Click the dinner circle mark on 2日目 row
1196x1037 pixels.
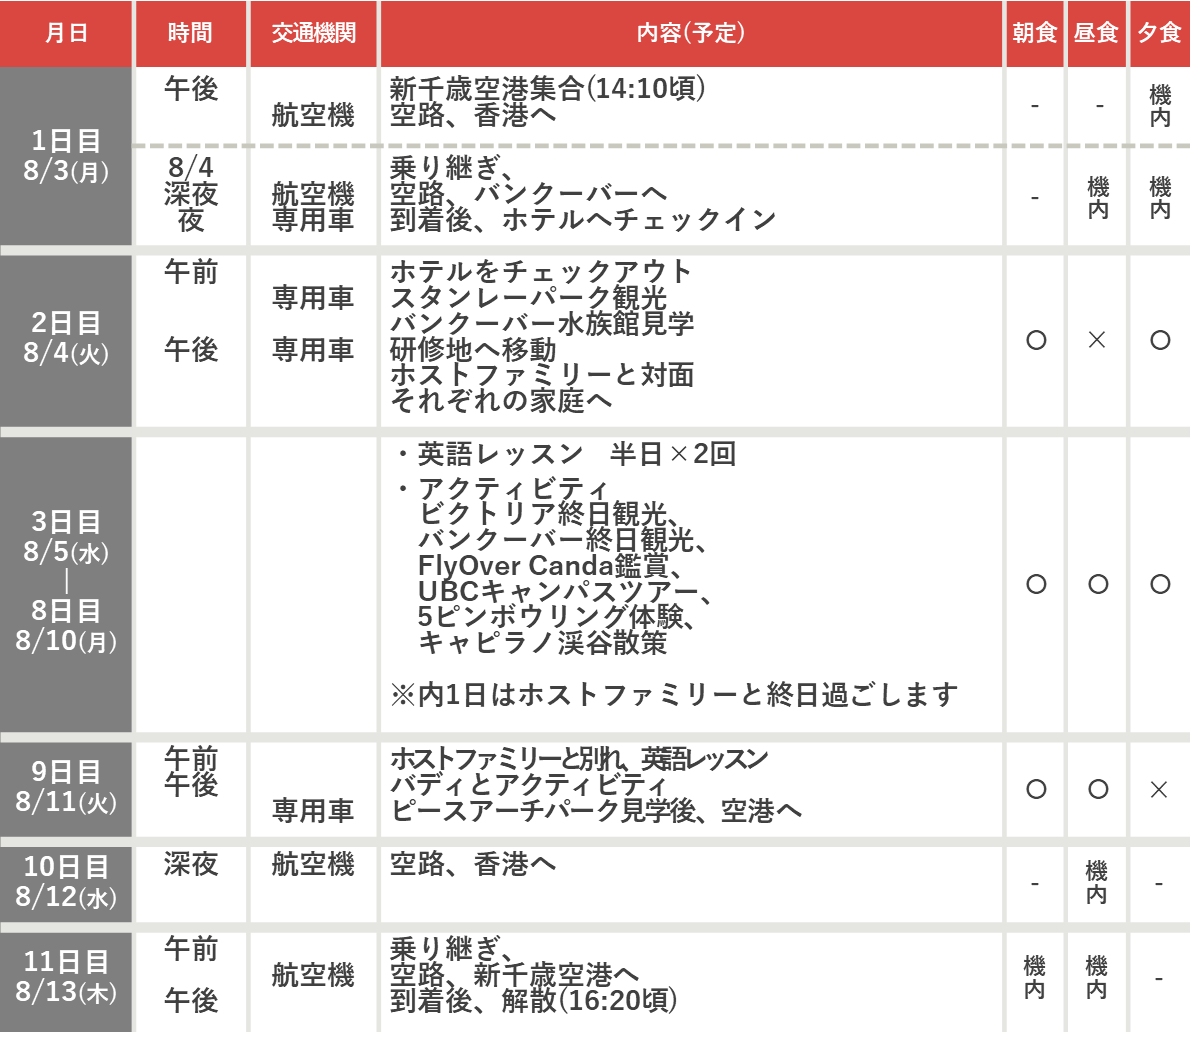pyautogui.click(x=1160, y=341)
